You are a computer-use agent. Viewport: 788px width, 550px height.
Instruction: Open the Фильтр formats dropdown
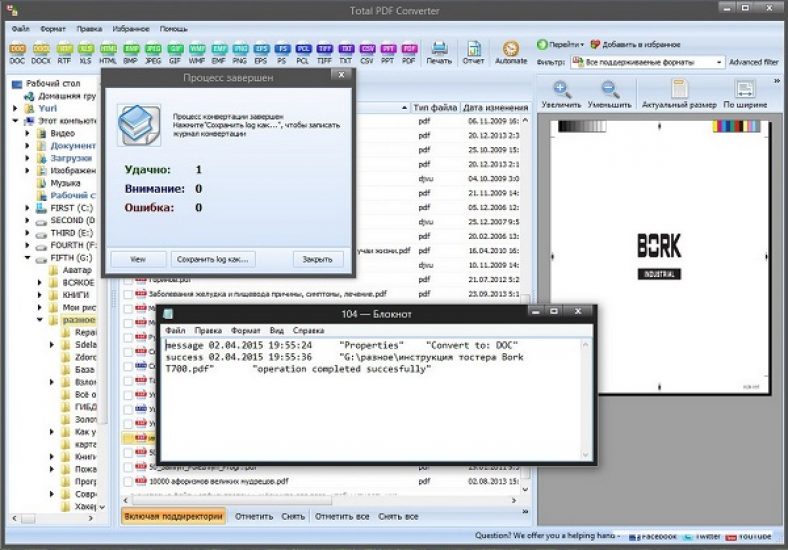coord(719,62)
